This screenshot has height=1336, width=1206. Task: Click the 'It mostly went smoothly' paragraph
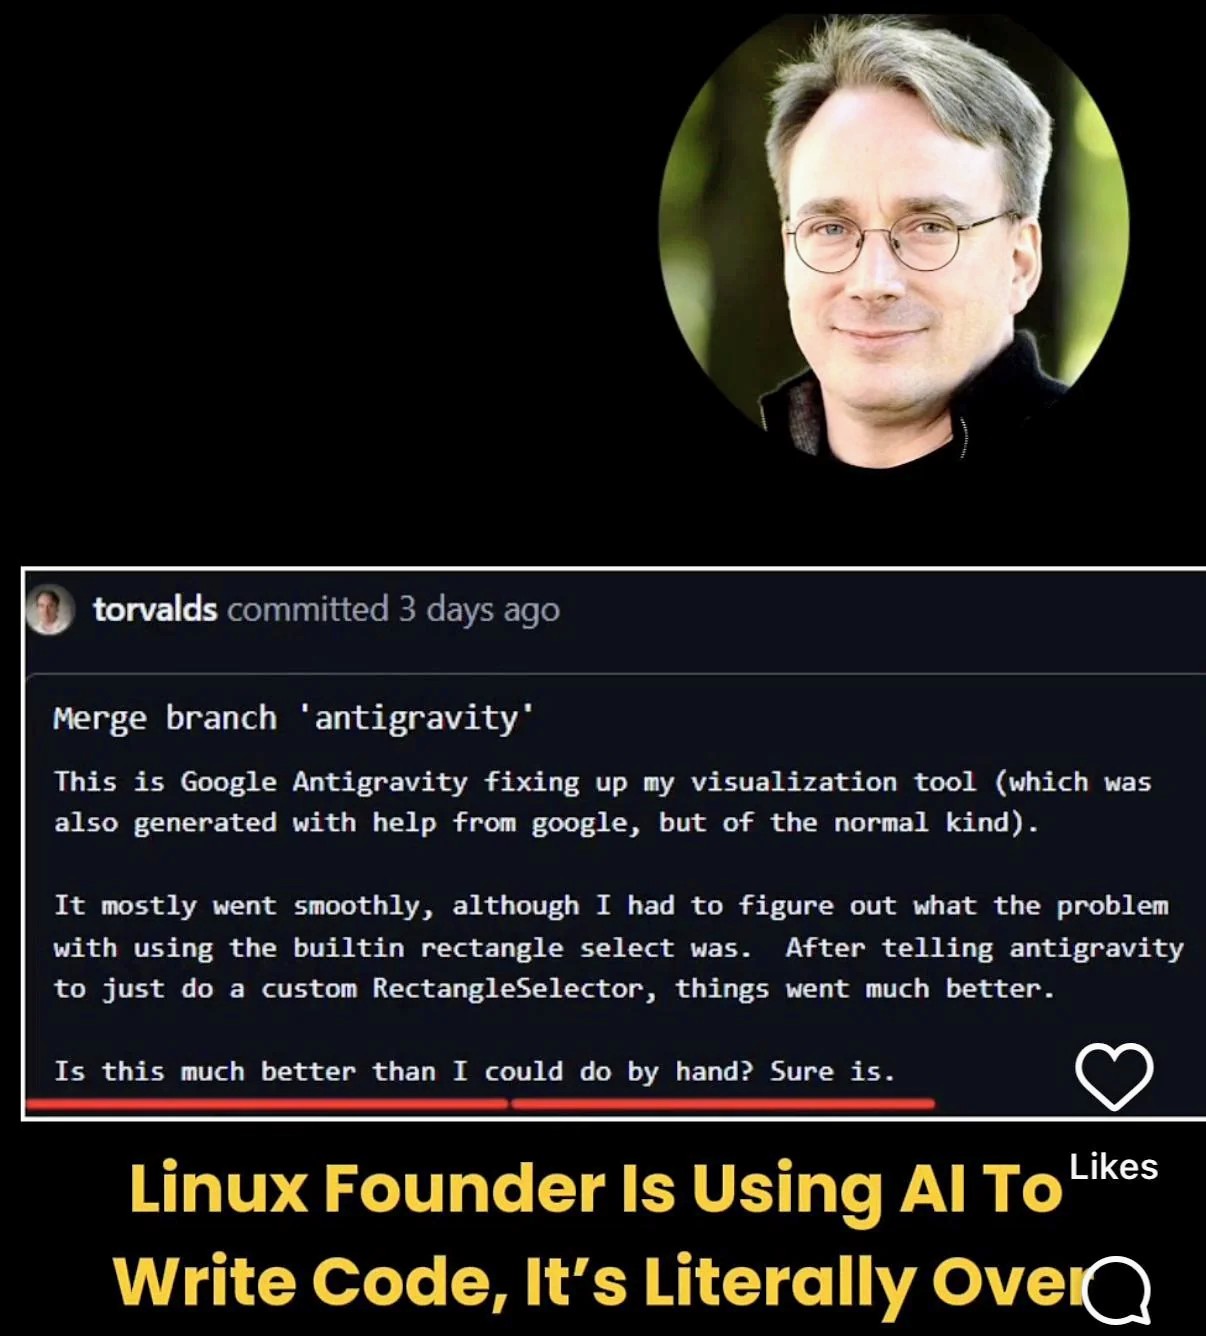click(x=618, y=947)
